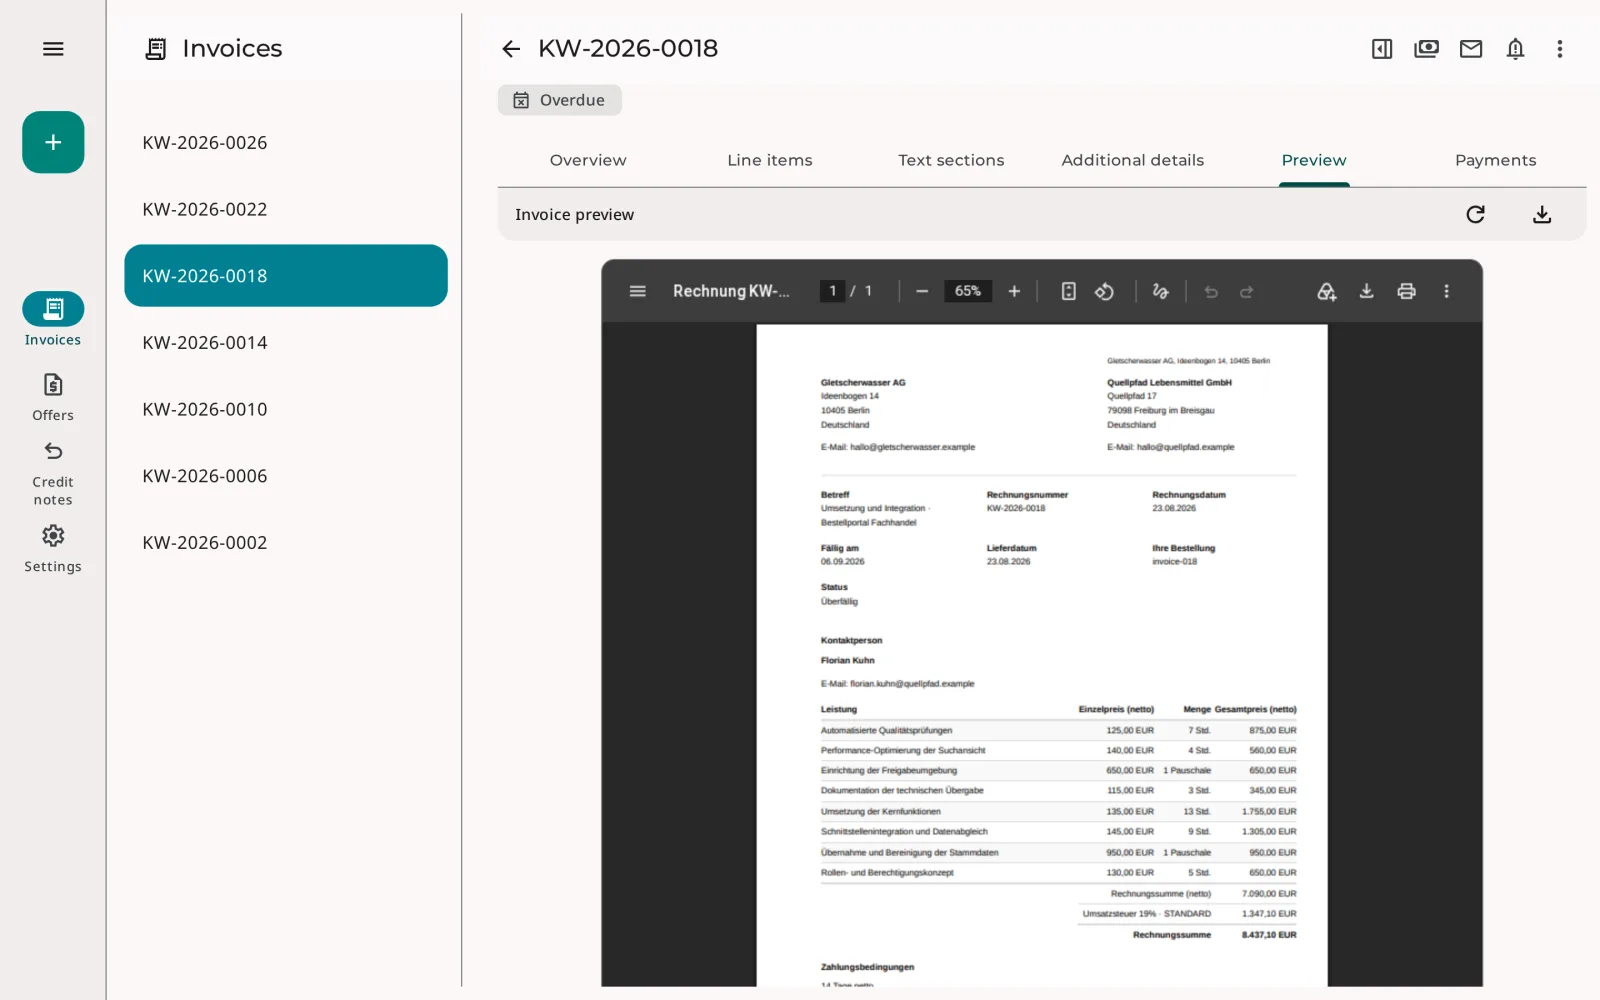Open the PDF viewer more actions menu
Viewport: 1600px width, 1000px height.
pos(1446,291)
